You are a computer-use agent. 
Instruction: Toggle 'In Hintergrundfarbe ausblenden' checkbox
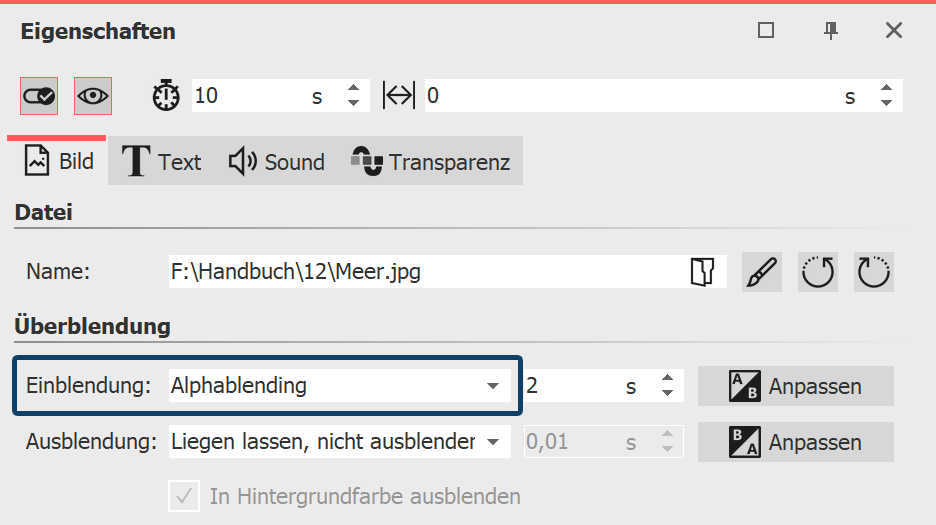181,496
